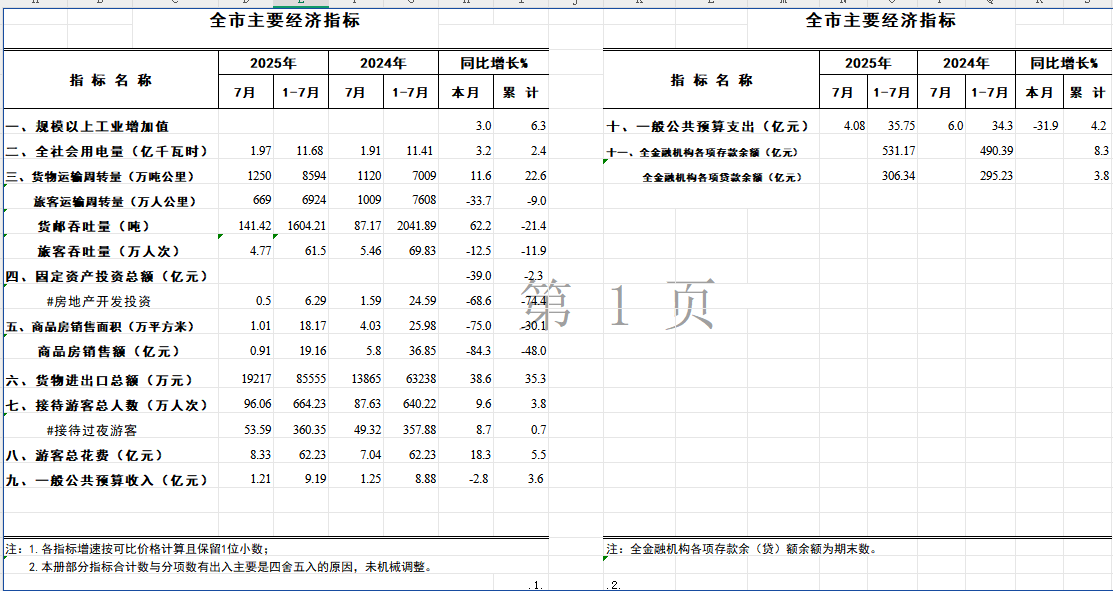Select the left table title 全市主要经济指标
The width and height of the screenshot is (1113, 591).
coord(285,21)
